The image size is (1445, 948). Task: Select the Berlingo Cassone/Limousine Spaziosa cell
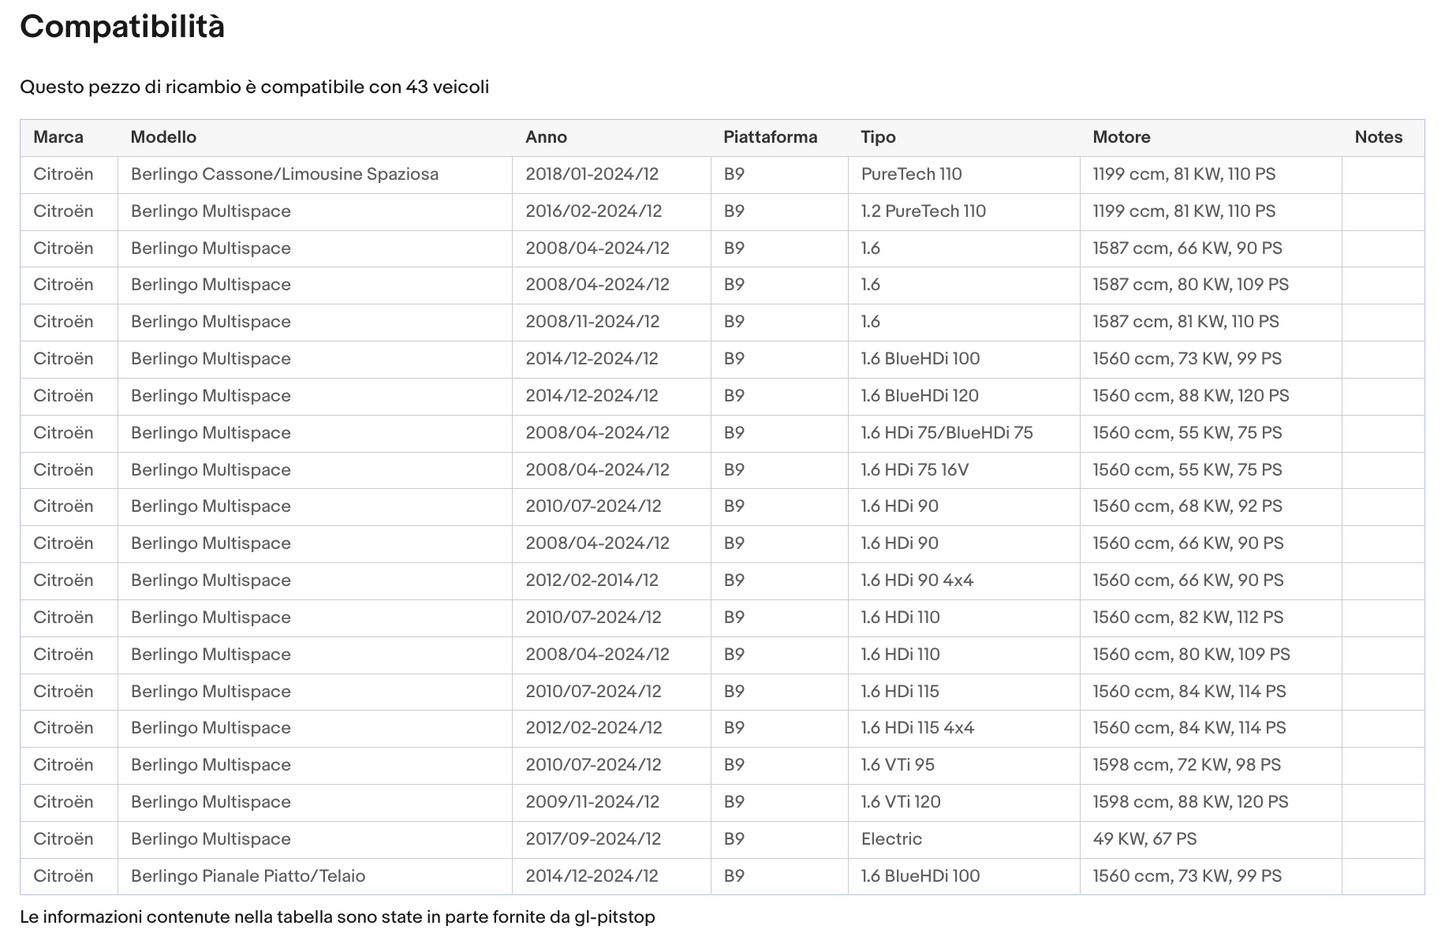coord(284,174)
